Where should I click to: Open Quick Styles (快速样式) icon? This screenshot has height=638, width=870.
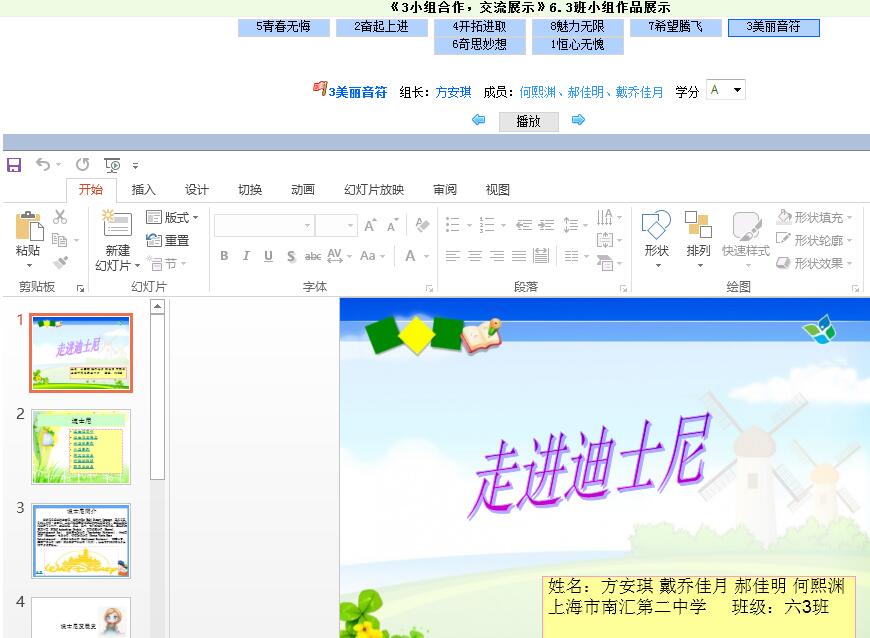click(x=746, y=225)
